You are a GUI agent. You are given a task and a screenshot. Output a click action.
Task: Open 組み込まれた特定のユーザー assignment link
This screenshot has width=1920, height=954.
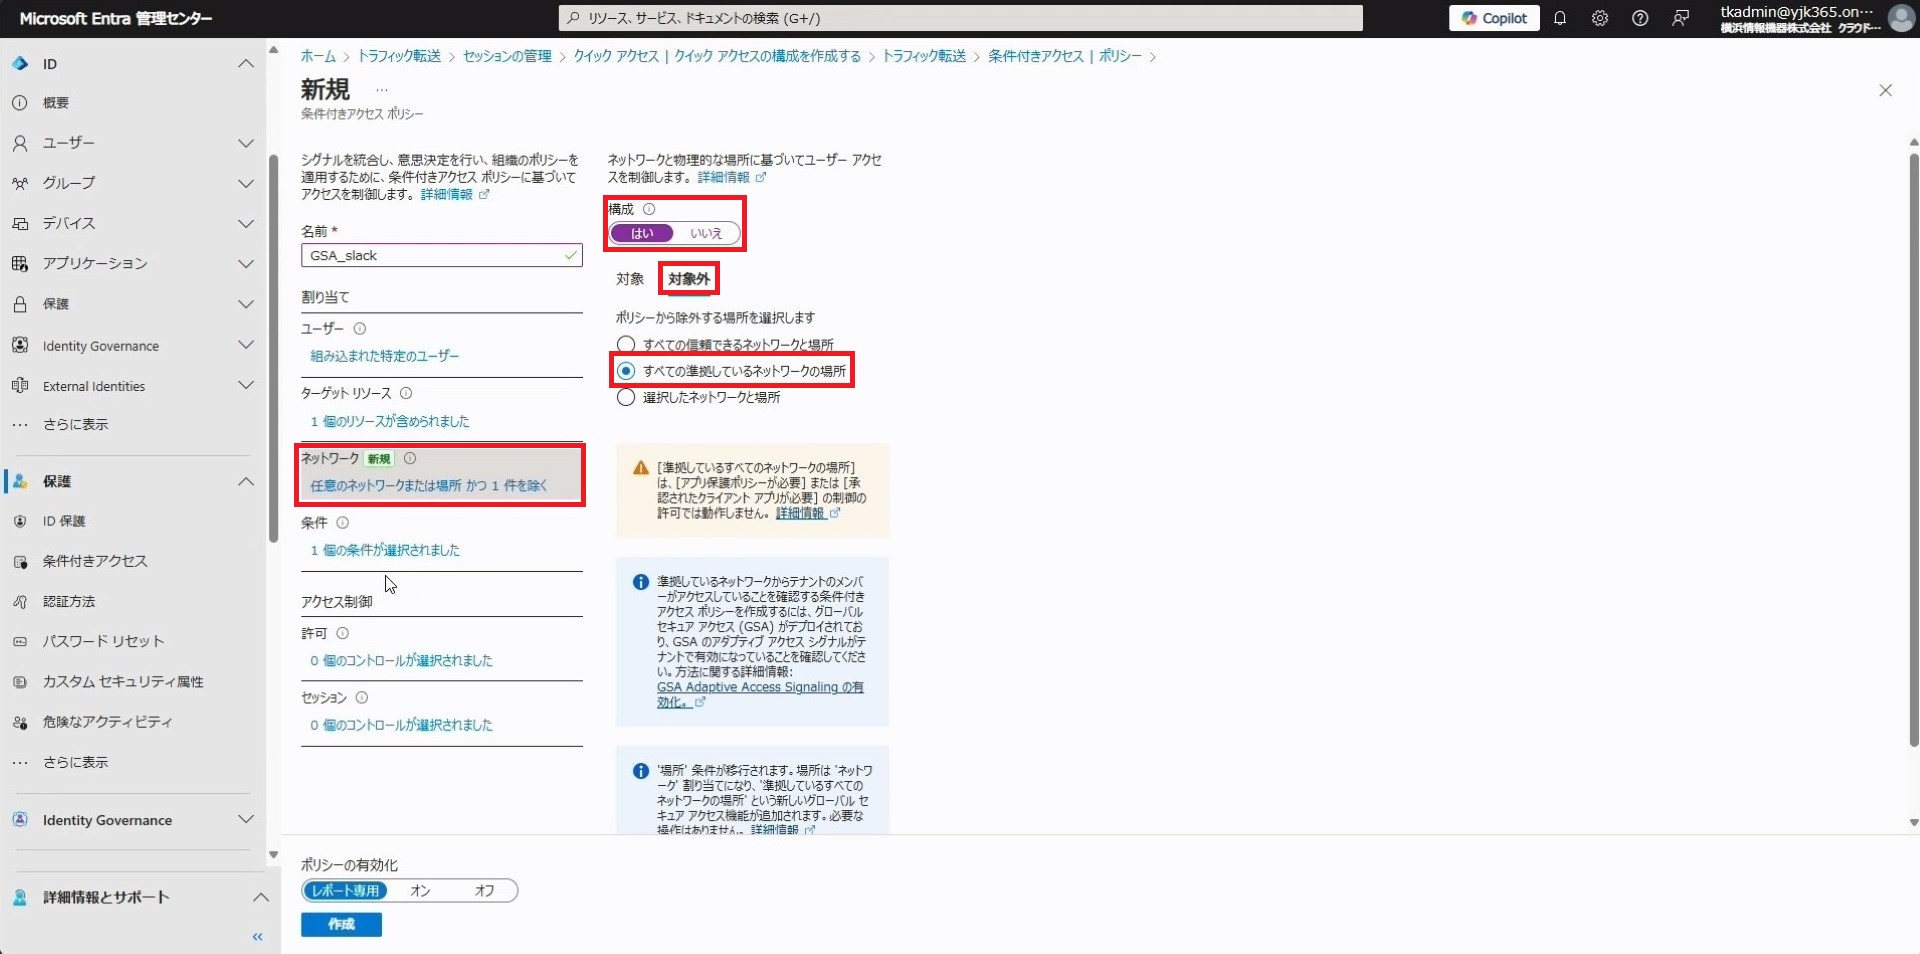click(385, 356)
